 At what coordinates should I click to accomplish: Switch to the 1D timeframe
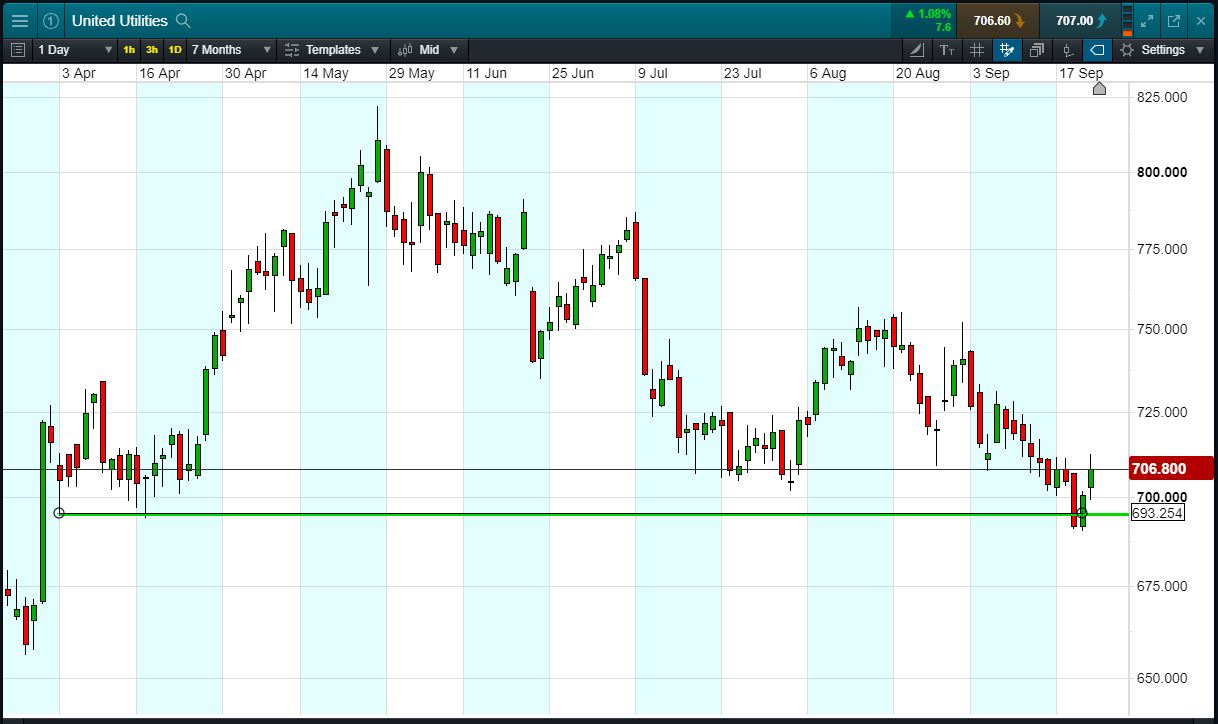174,50
